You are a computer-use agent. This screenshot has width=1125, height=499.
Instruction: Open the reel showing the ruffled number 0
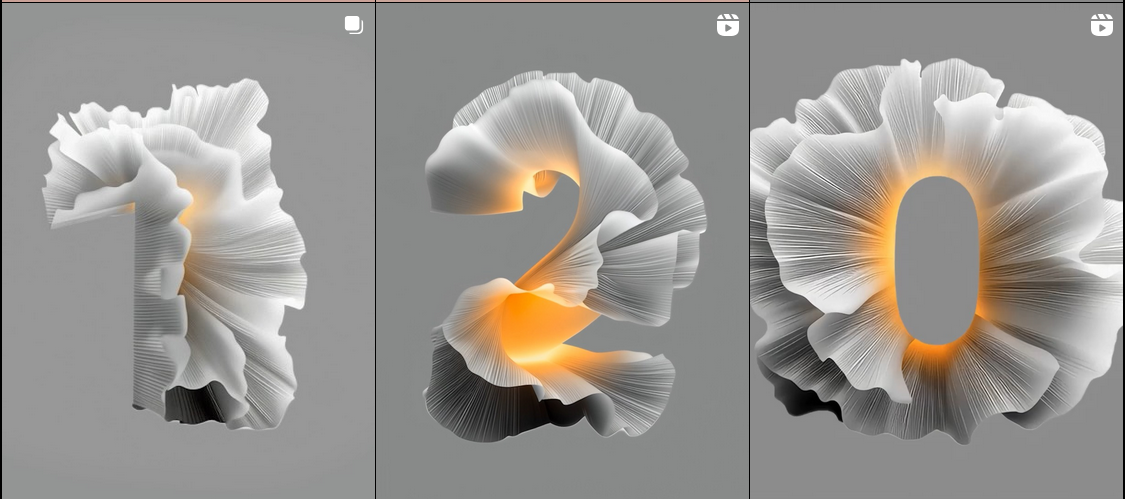[937, 250]
